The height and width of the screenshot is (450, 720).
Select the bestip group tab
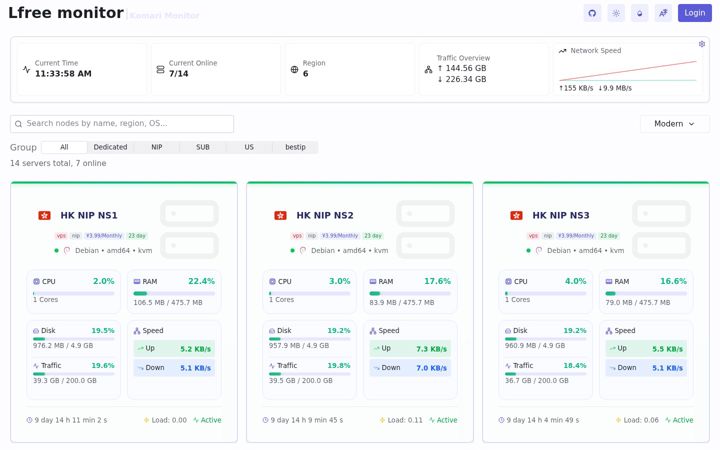click(x=295, y=147)
